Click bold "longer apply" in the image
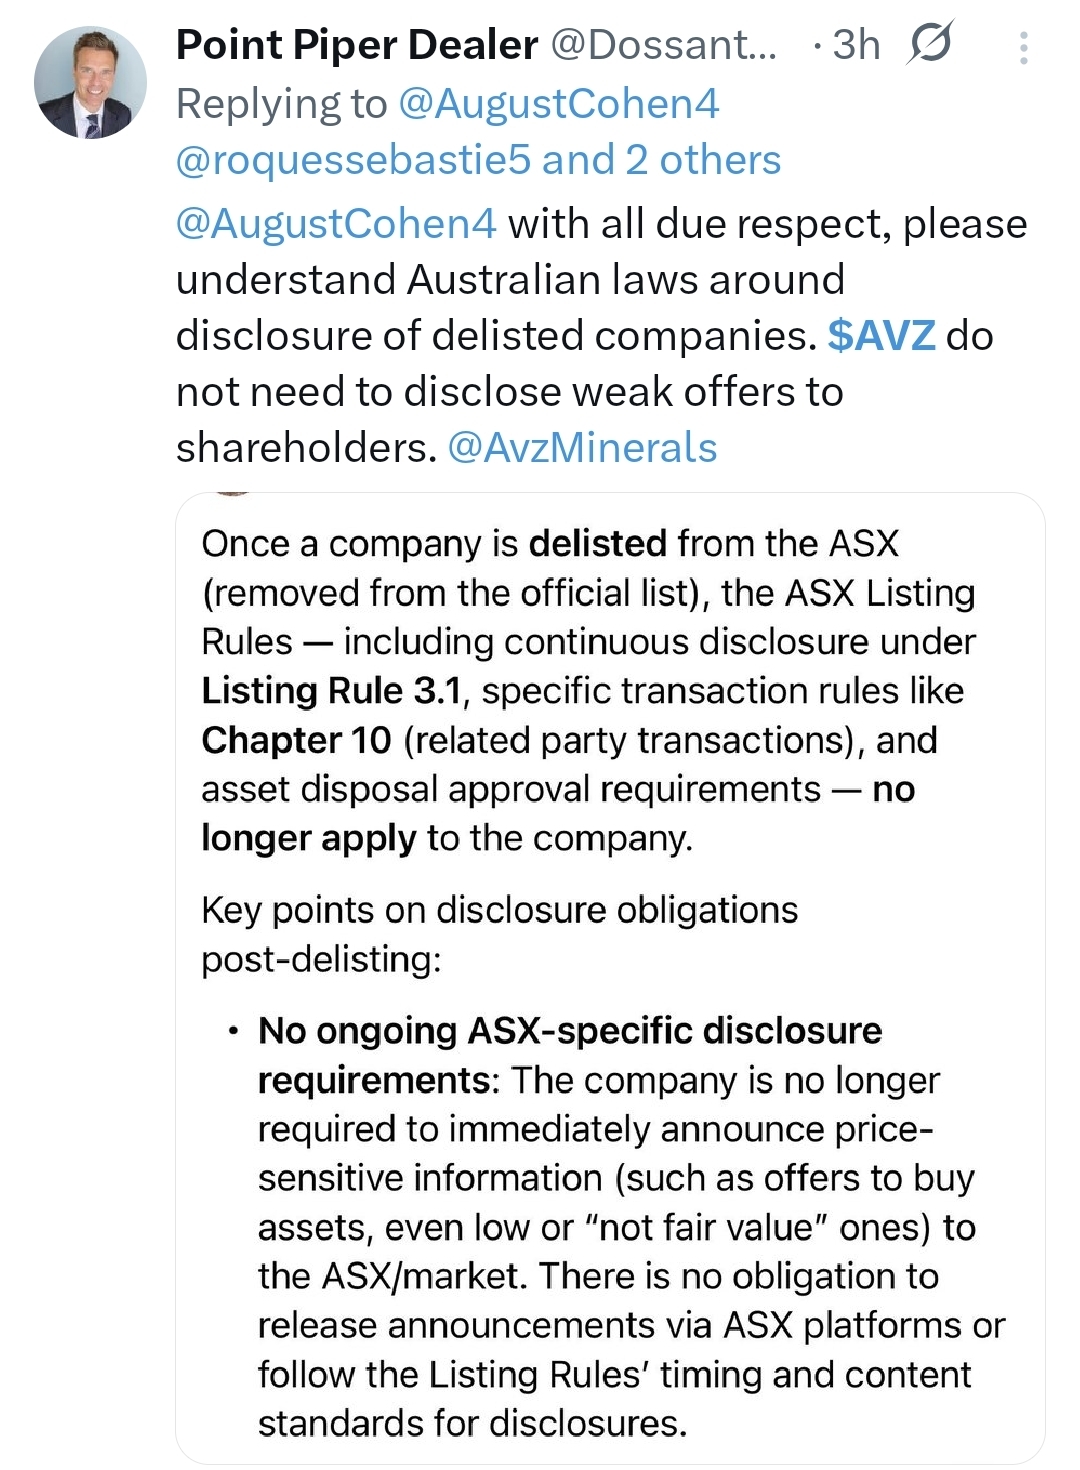This screenshot has height=1470, width=1080. pos(308,838)
